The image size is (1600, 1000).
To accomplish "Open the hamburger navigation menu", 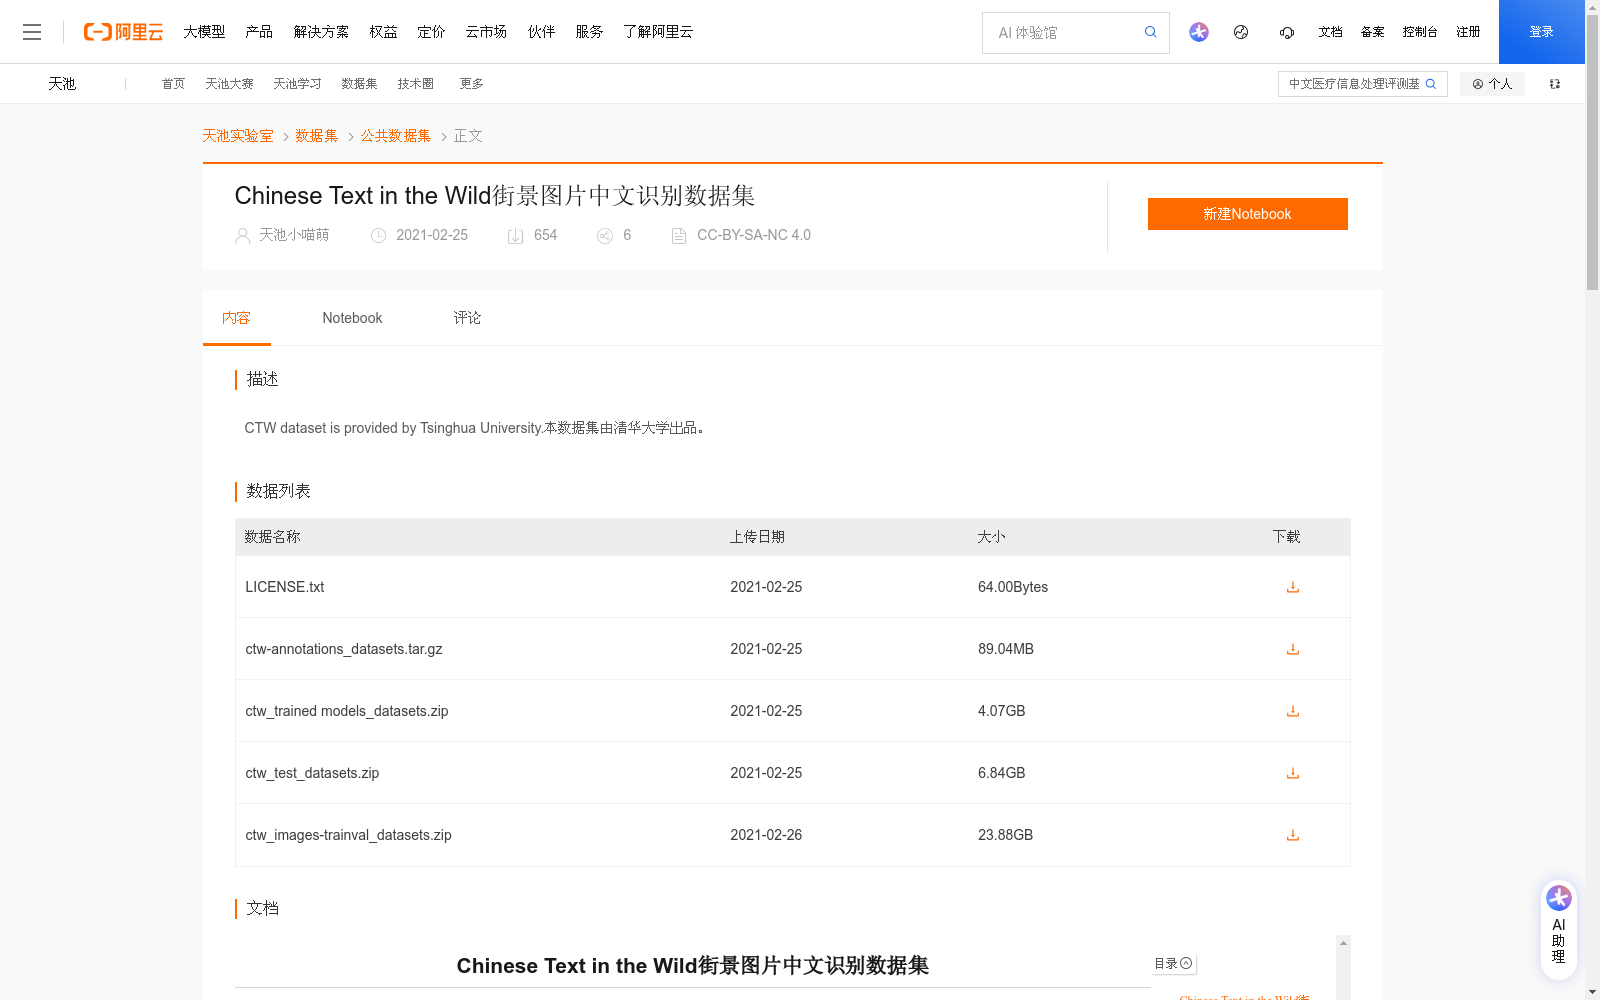I will point(32,31).
